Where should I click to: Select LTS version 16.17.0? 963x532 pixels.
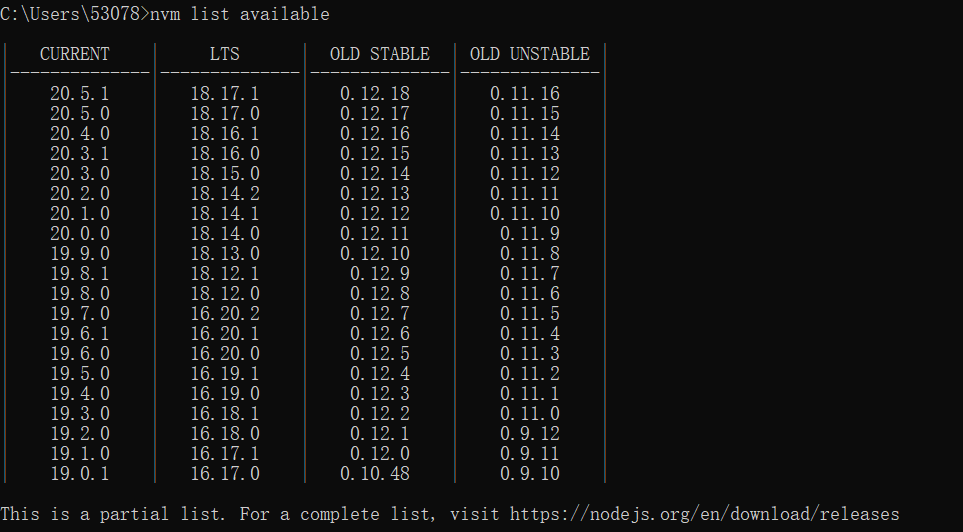point(225,474)
